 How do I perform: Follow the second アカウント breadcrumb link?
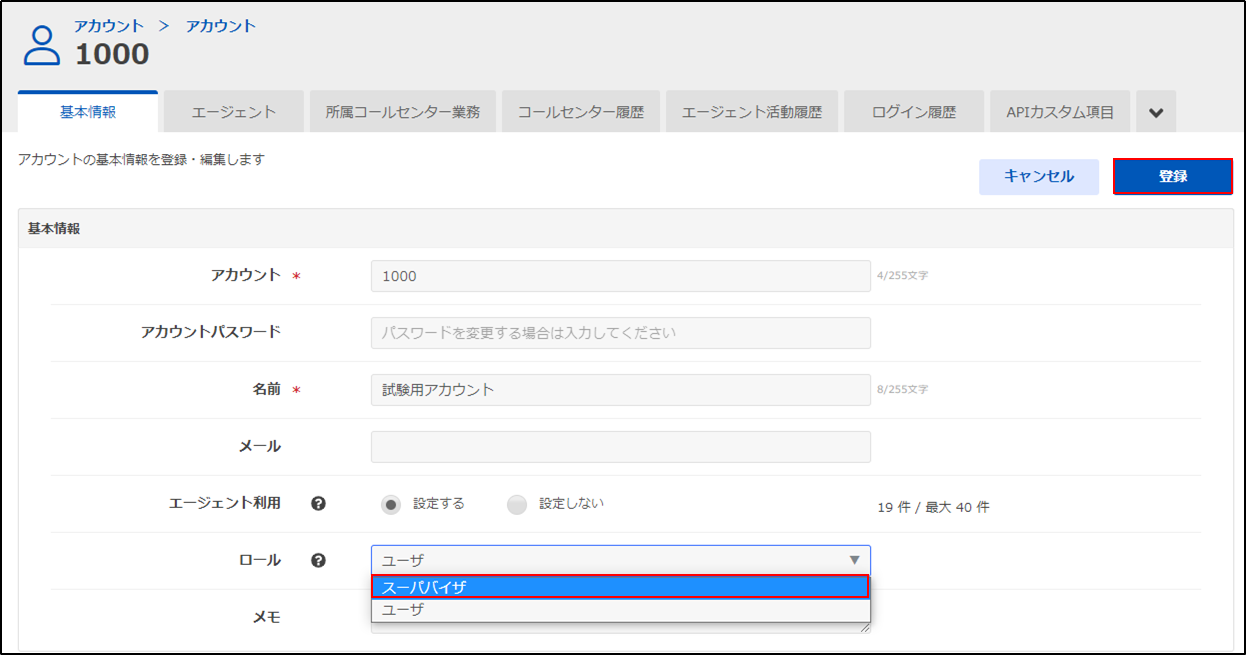[221, 26]
